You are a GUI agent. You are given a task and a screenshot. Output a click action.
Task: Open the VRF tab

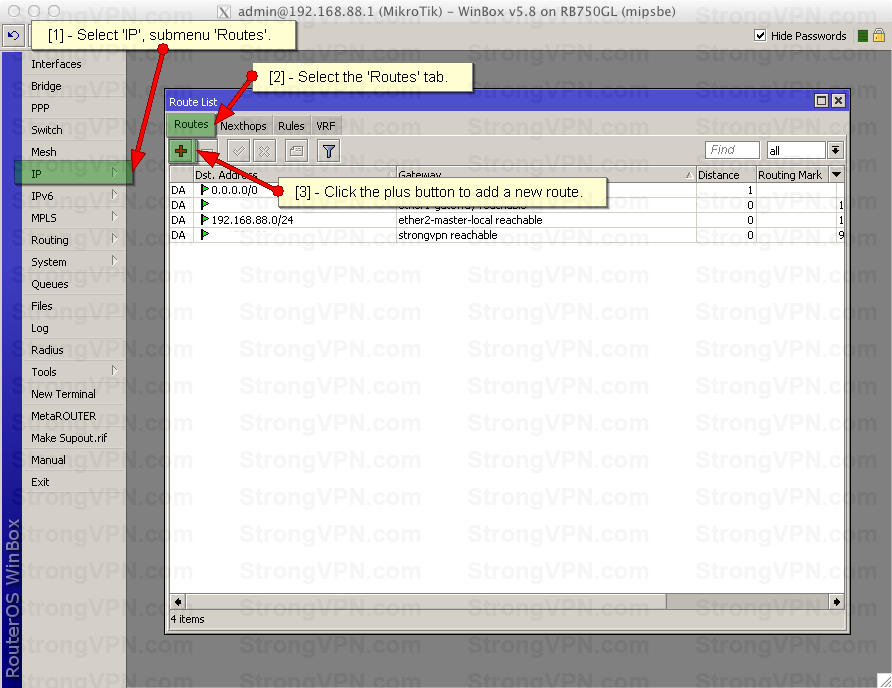point(326,126)
